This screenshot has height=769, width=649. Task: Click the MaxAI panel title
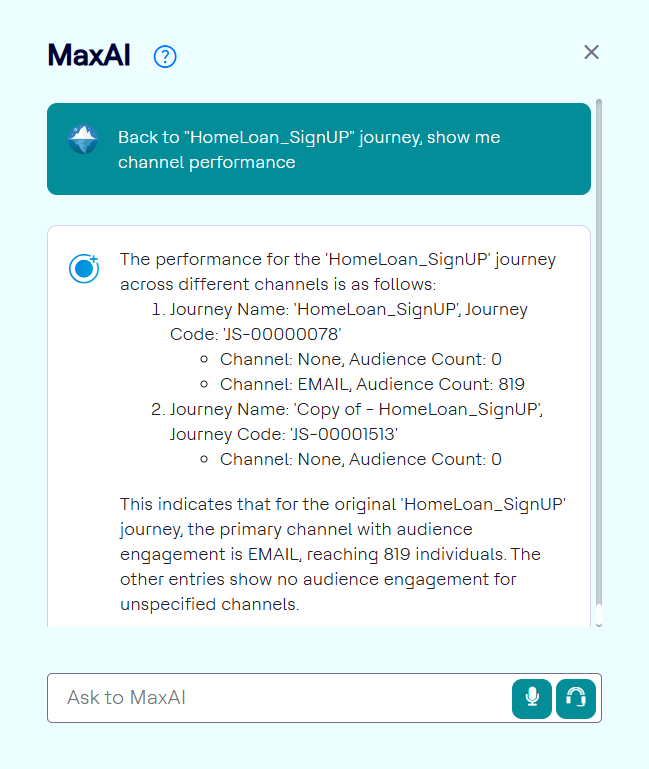[89, 57]
